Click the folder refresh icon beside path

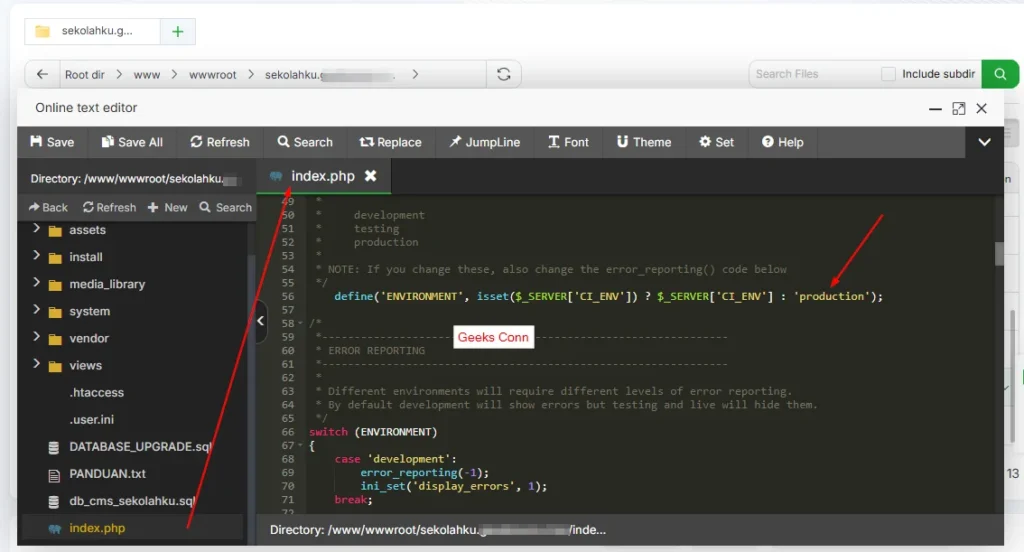(503, 74)
